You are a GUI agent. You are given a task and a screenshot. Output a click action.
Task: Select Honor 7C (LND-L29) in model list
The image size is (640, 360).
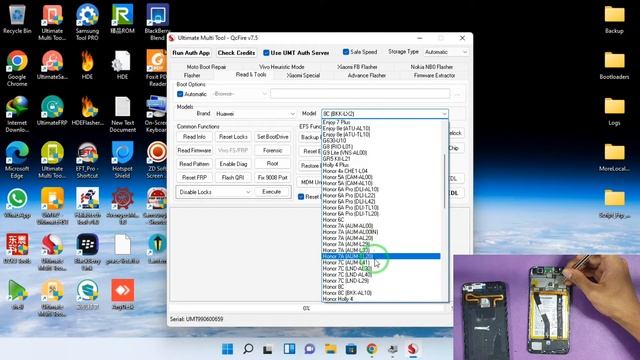click(x=346, y=280)
